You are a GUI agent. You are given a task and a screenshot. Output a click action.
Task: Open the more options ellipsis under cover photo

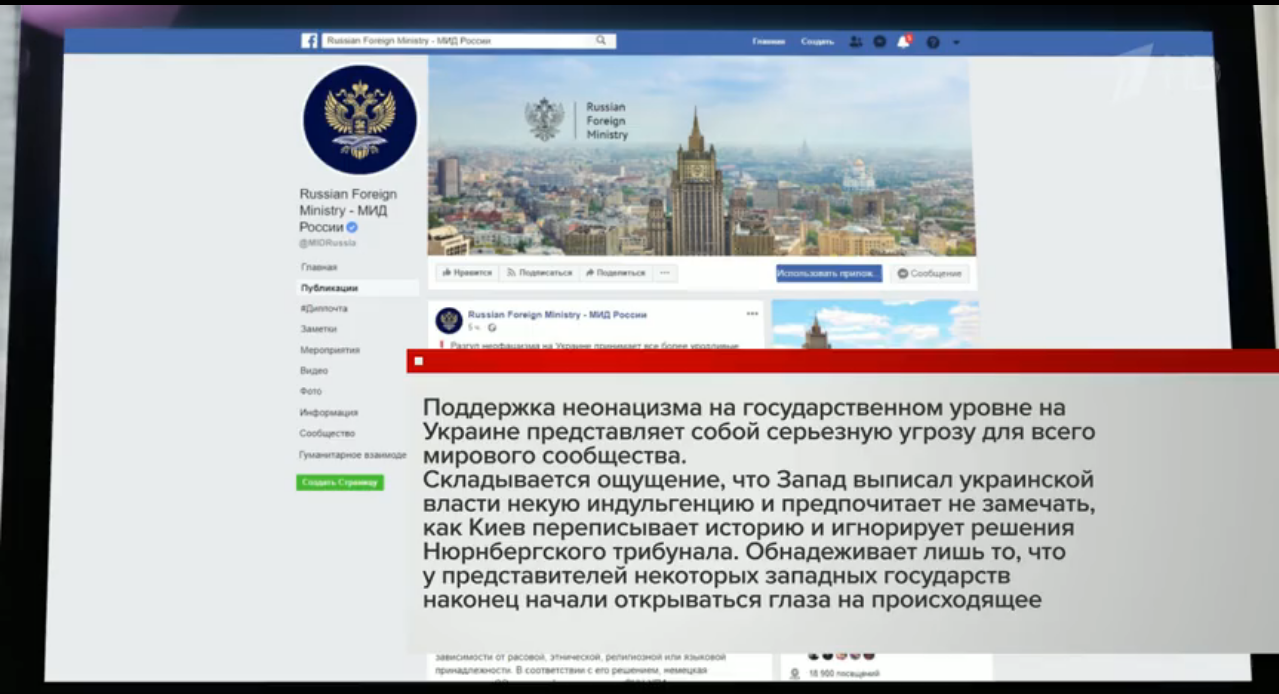[666, 272]
